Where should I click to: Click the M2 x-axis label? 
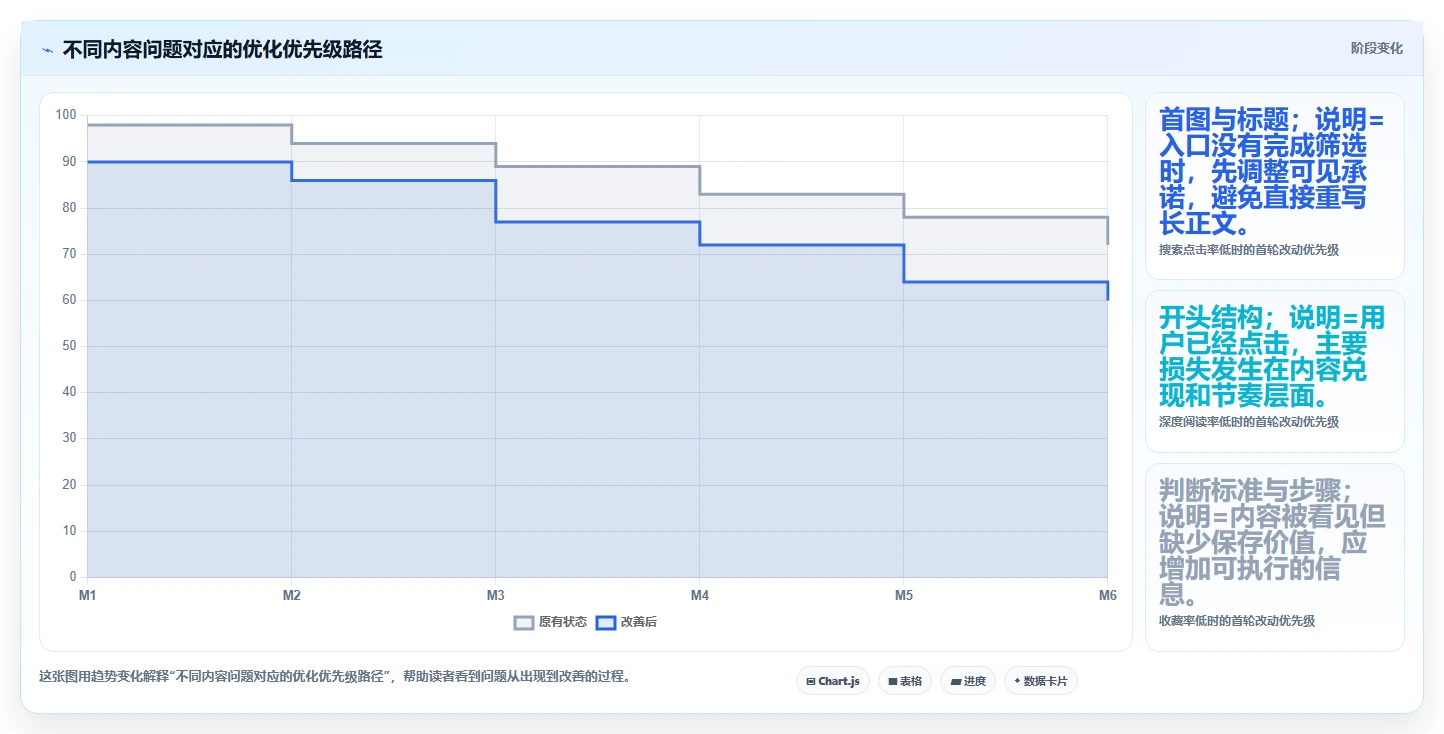pyautogui.click(x=291, y=596)
